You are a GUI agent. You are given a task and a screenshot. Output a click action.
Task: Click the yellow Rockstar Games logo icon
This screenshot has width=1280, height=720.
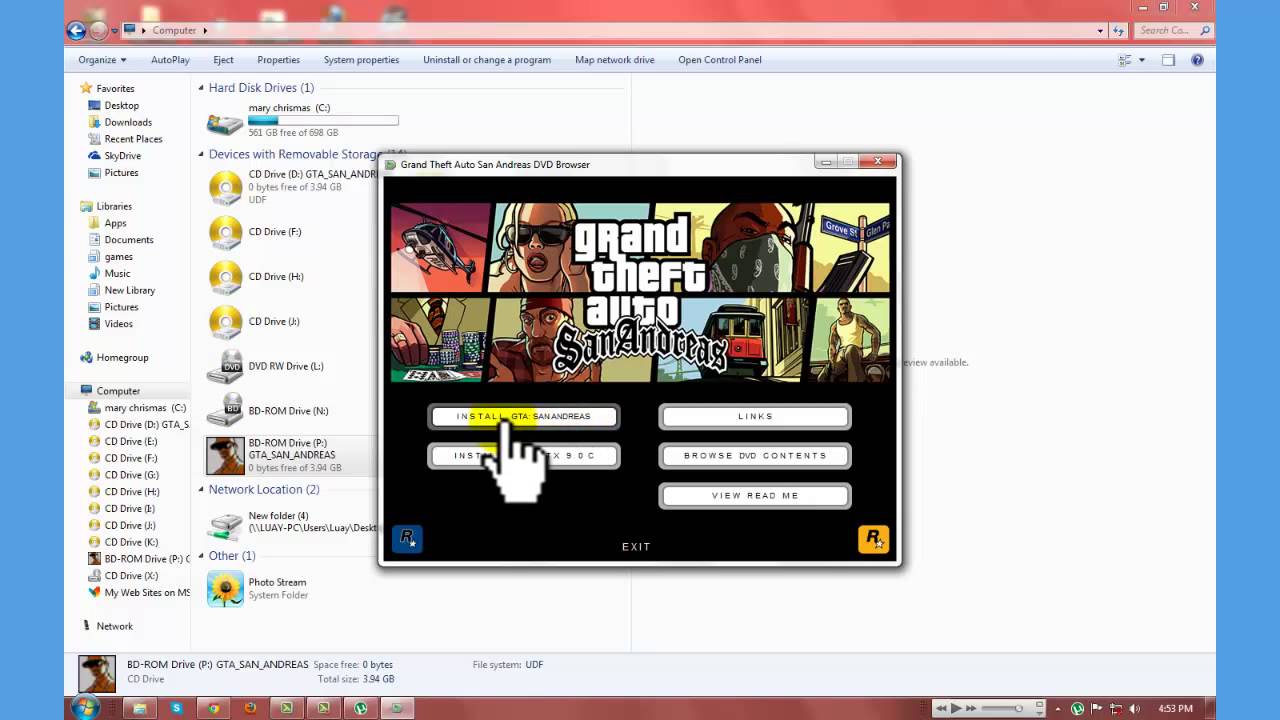coord(873,538)
